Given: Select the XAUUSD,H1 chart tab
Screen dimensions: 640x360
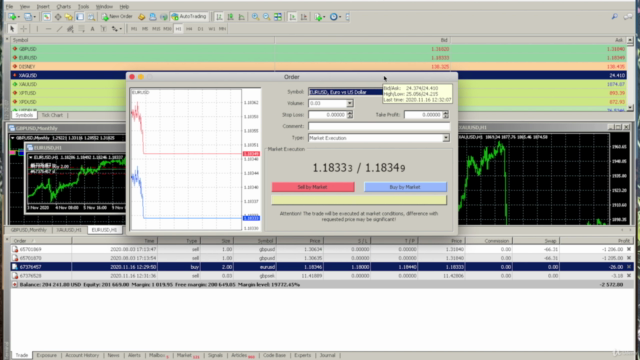Looking at the screenshot, I should (69, 230).
